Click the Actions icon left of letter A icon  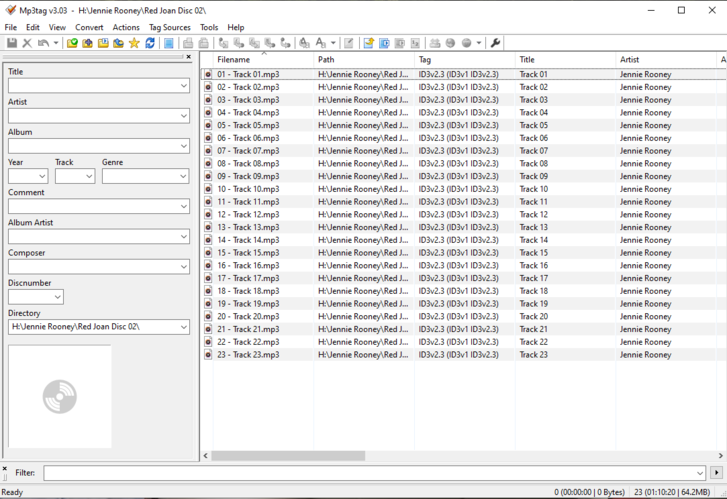coord(304,43)
